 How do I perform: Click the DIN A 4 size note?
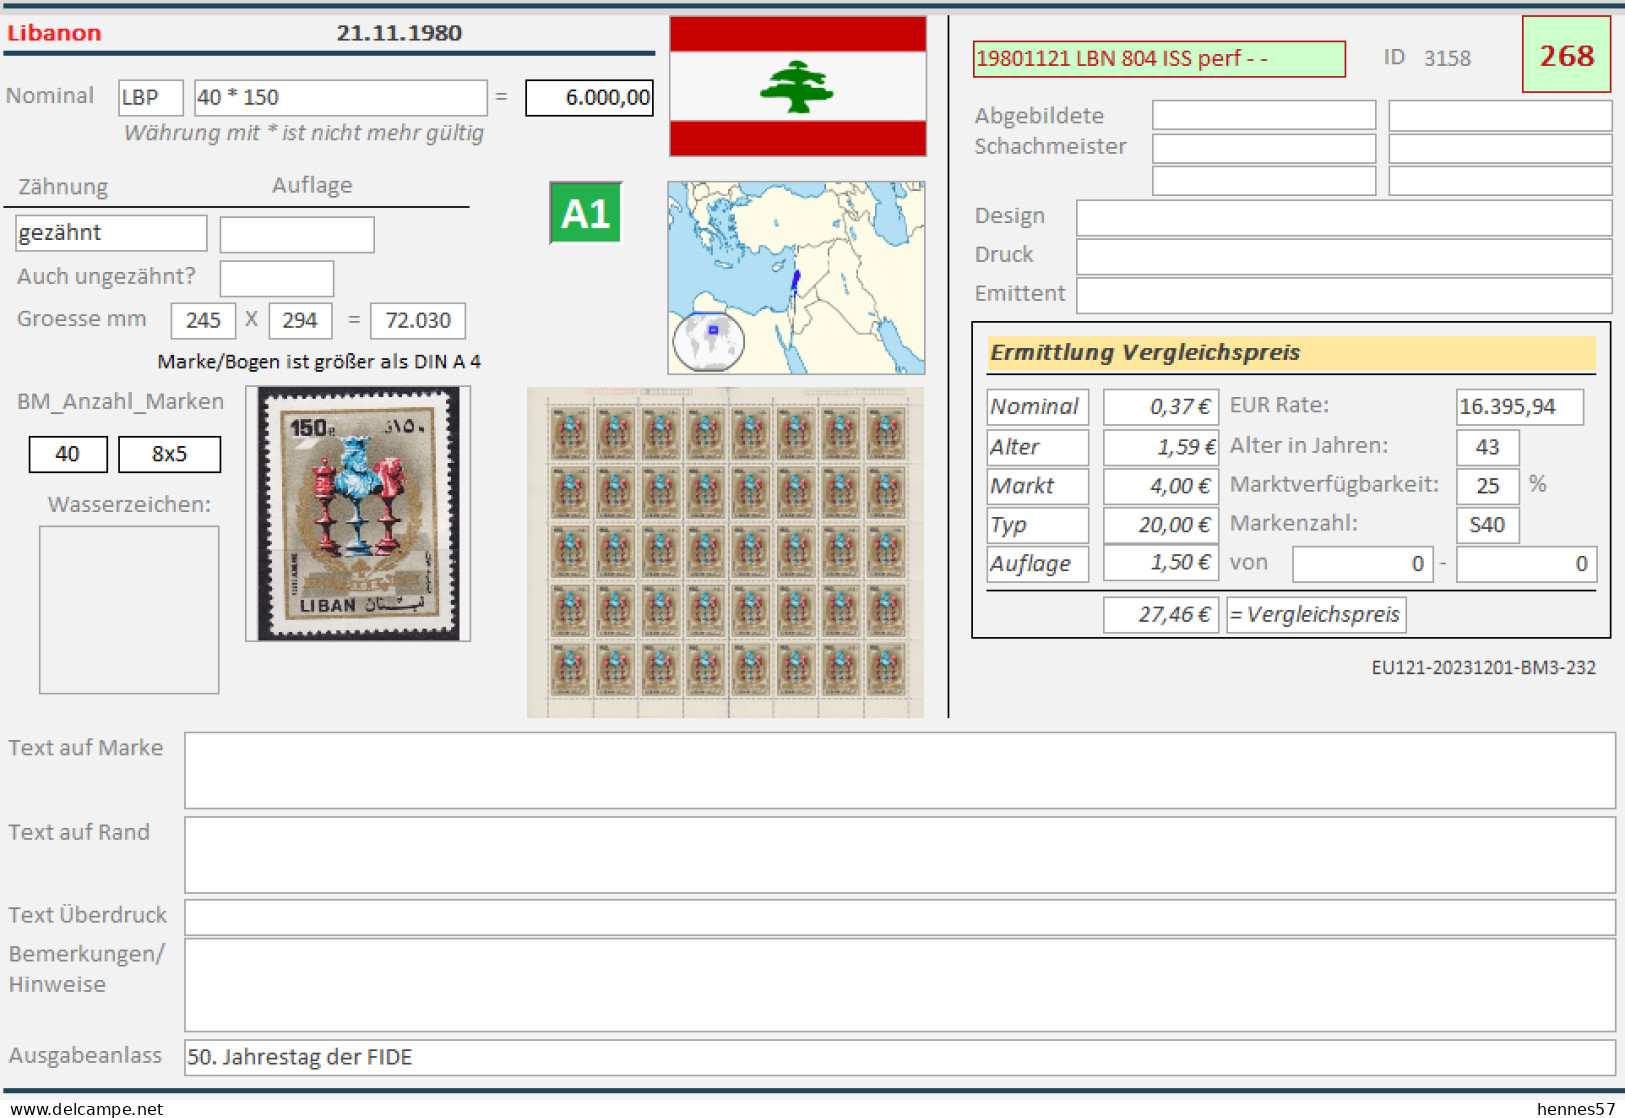pos(319,362)
